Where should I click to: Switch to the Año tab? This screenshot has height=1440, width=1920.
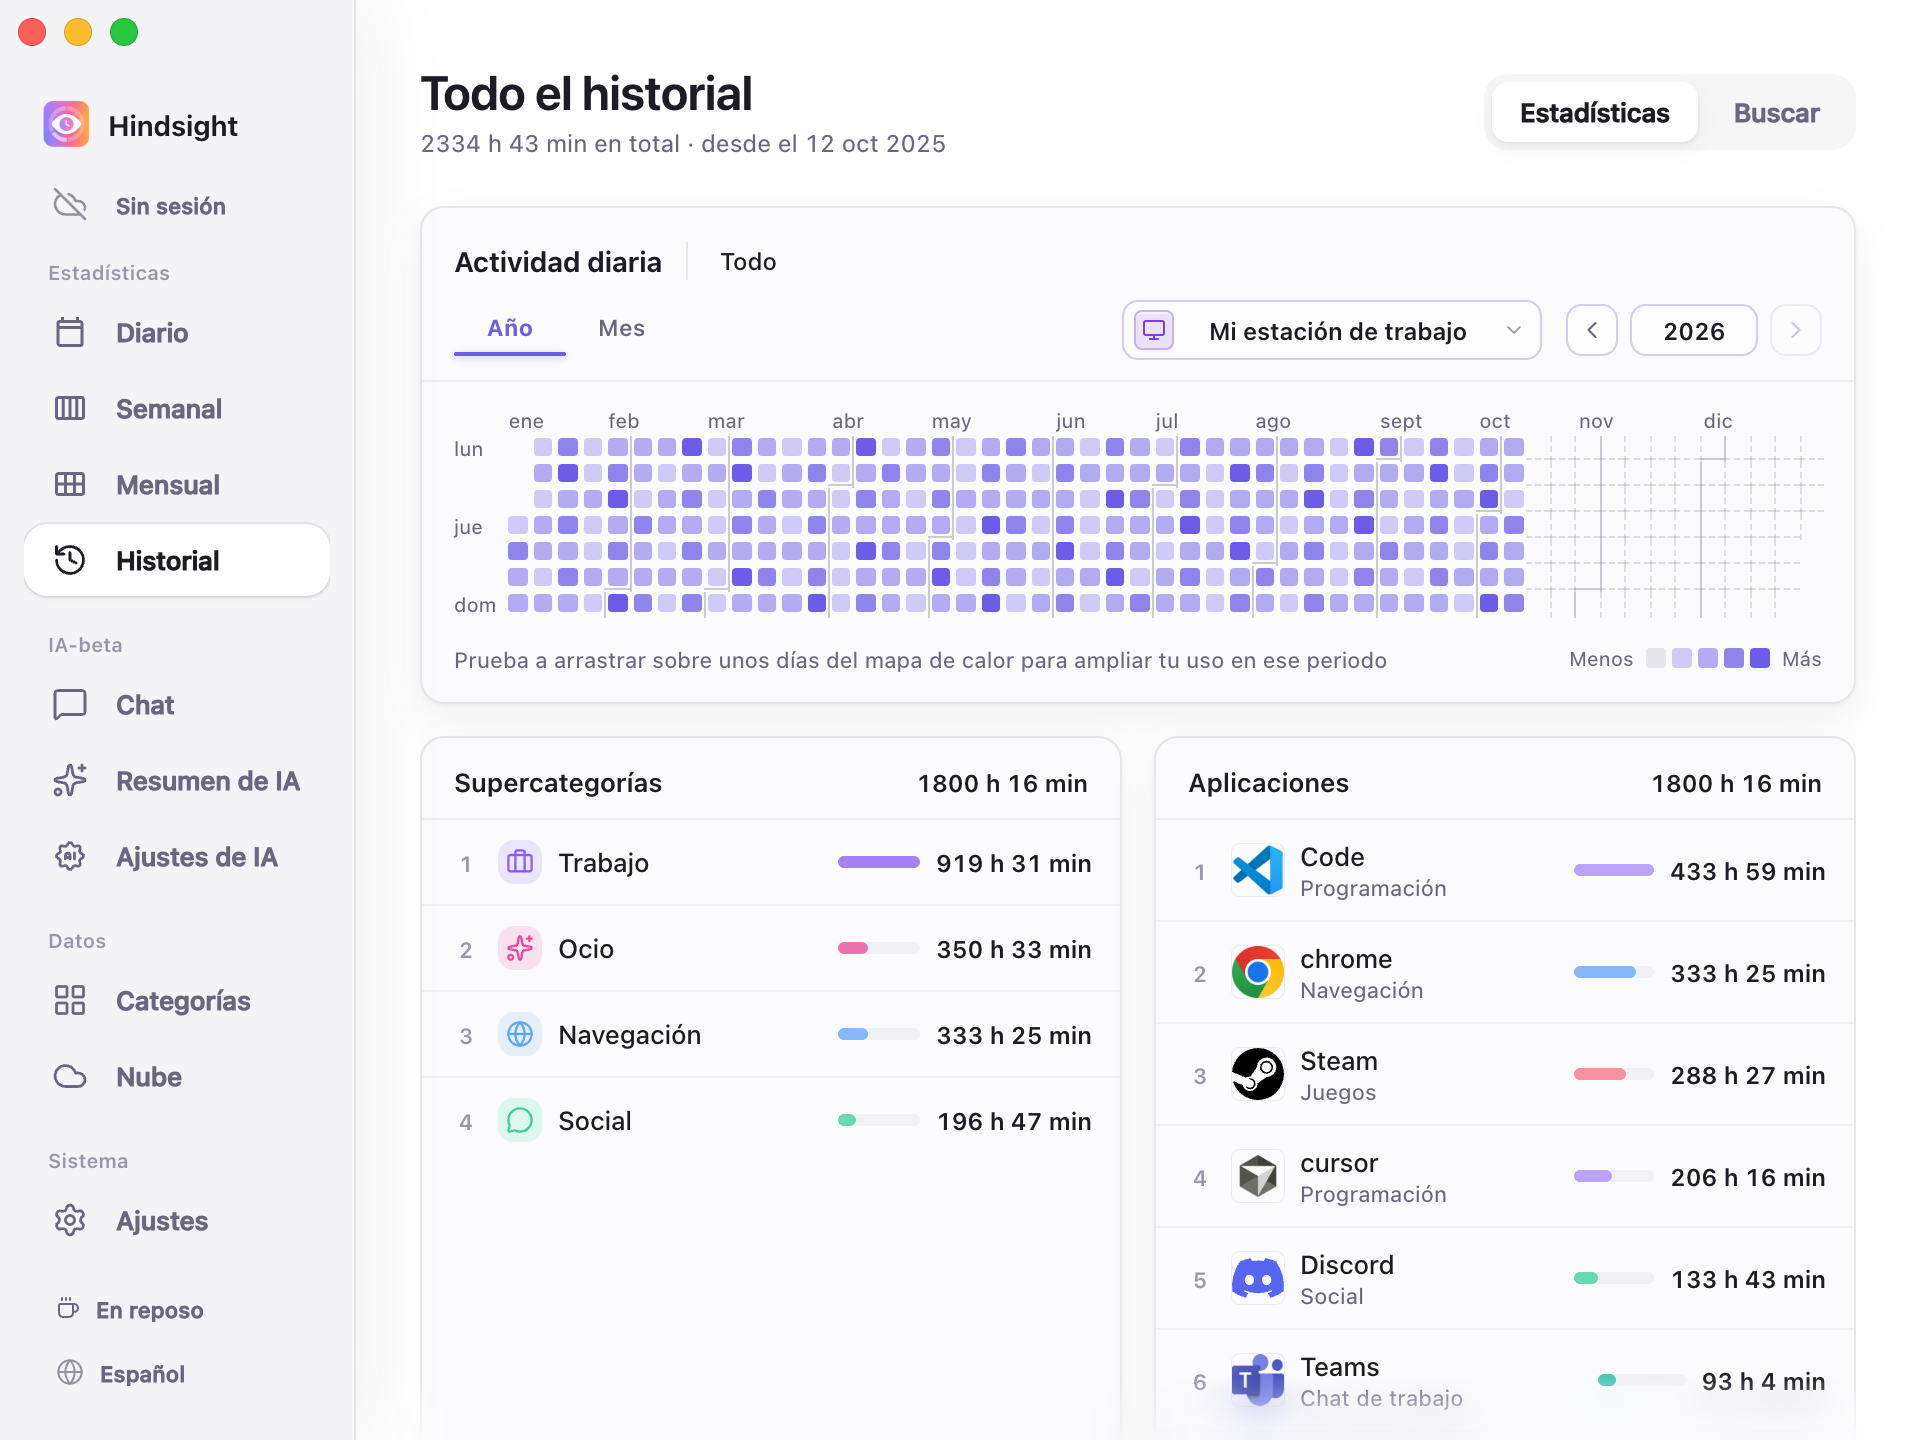pos(510,328)
